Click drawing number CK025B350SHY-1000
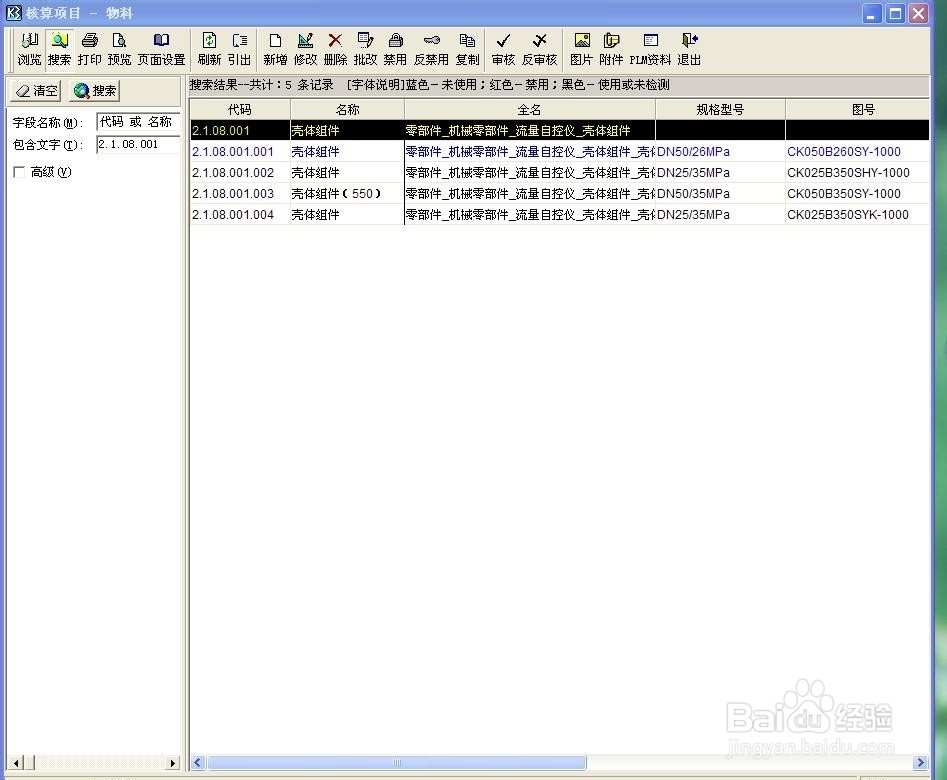Image resolution: width=947 pixels, height=780 pixels. point(848,173)
